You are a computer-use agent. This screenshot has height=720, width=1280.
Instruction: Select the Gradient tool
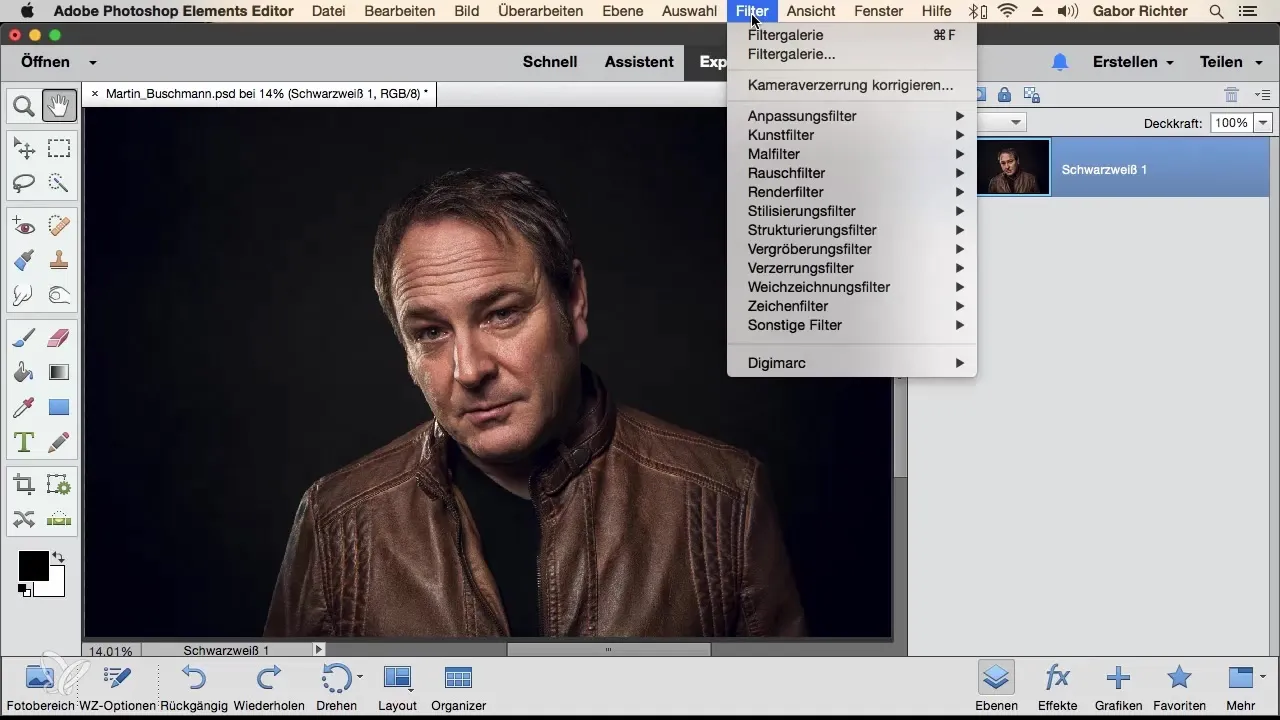pos(59,373)
